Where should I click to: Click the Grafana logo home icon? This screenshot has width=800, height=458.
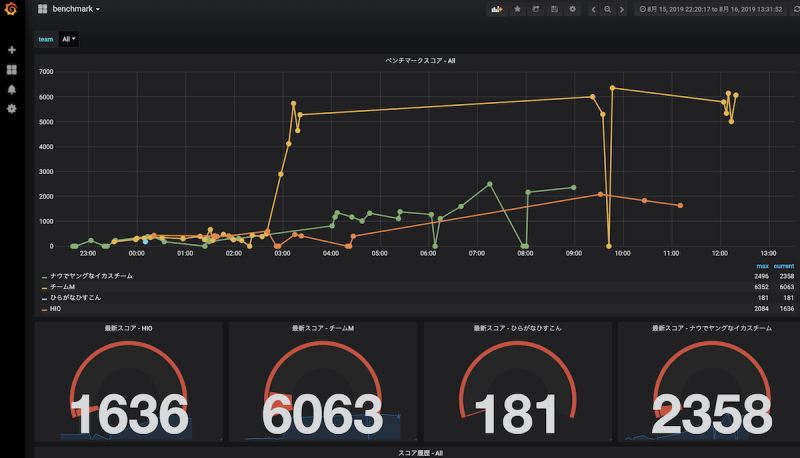pyautogui.click(x=11, y=9)
